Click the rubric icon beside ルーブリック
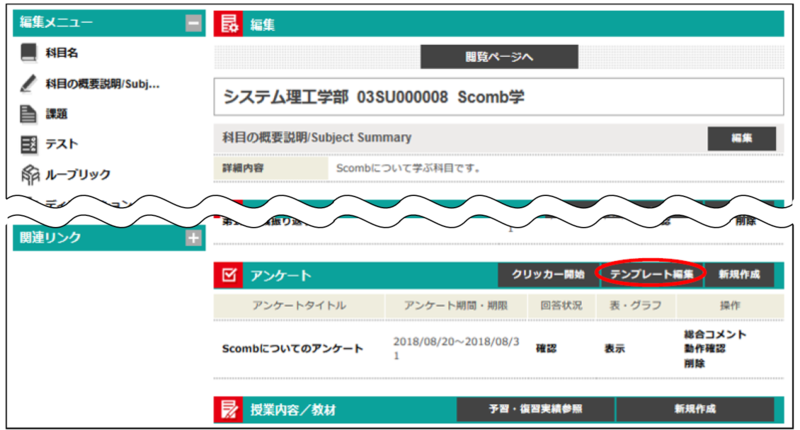800x430 pixels. tap(28, 174)
